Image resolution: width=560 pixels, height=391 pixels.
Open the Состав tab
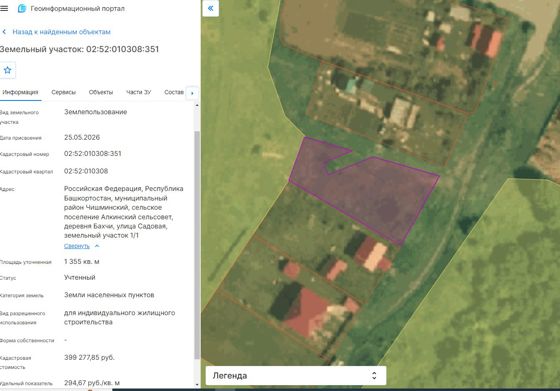click(174, 92)
